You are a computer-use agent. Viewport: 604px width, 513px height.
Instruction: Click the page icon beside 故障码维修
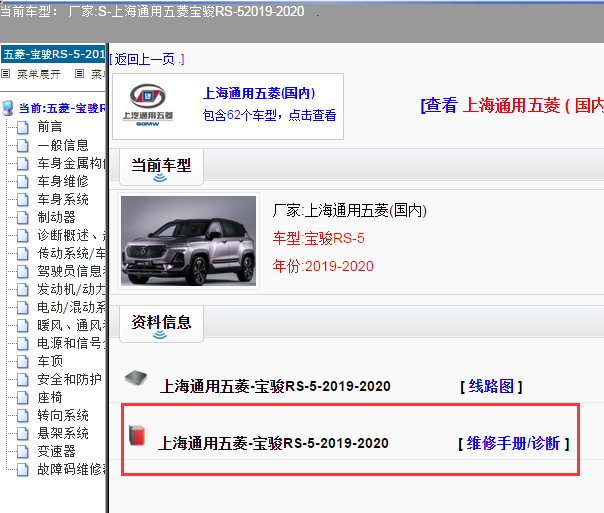(23, 470)
